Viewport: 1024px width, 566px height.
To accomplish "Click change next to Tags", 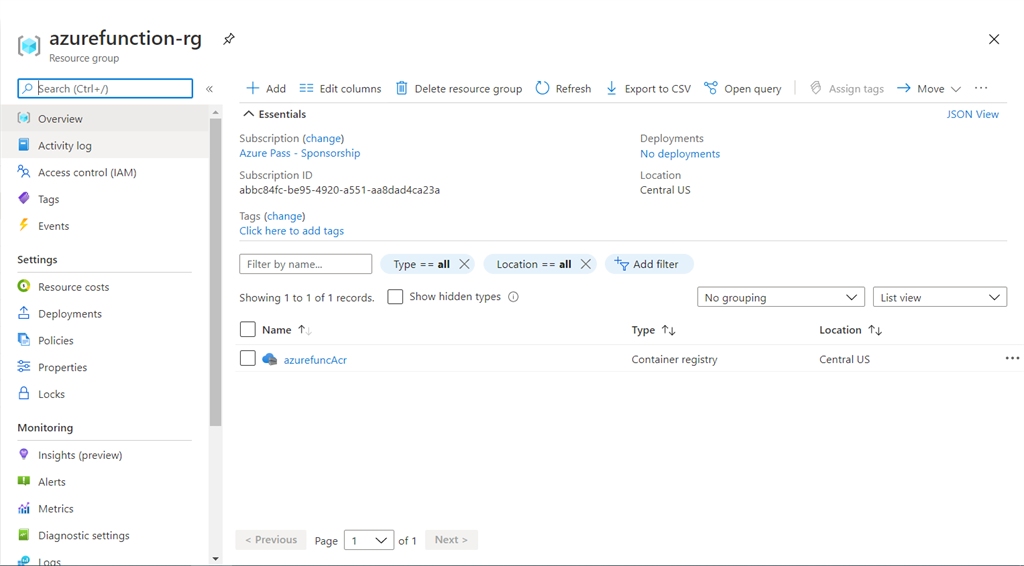I will pos(284,216).
